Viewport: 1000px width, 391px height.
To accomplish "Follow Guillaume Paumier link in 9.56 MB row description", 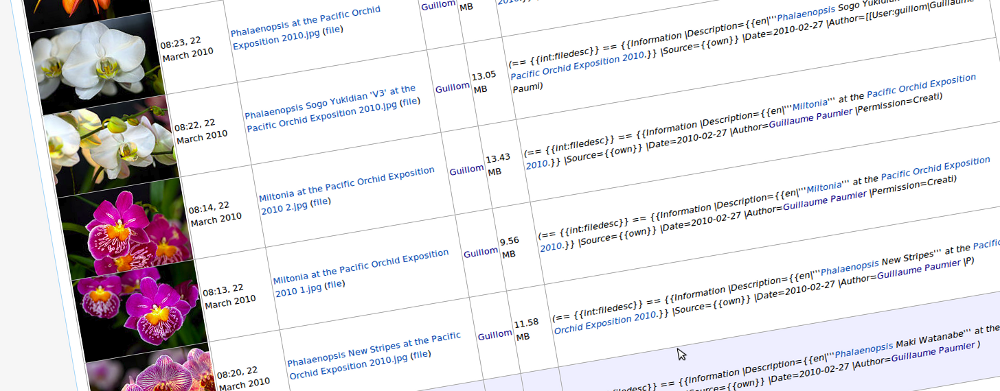I will (825, 201).
